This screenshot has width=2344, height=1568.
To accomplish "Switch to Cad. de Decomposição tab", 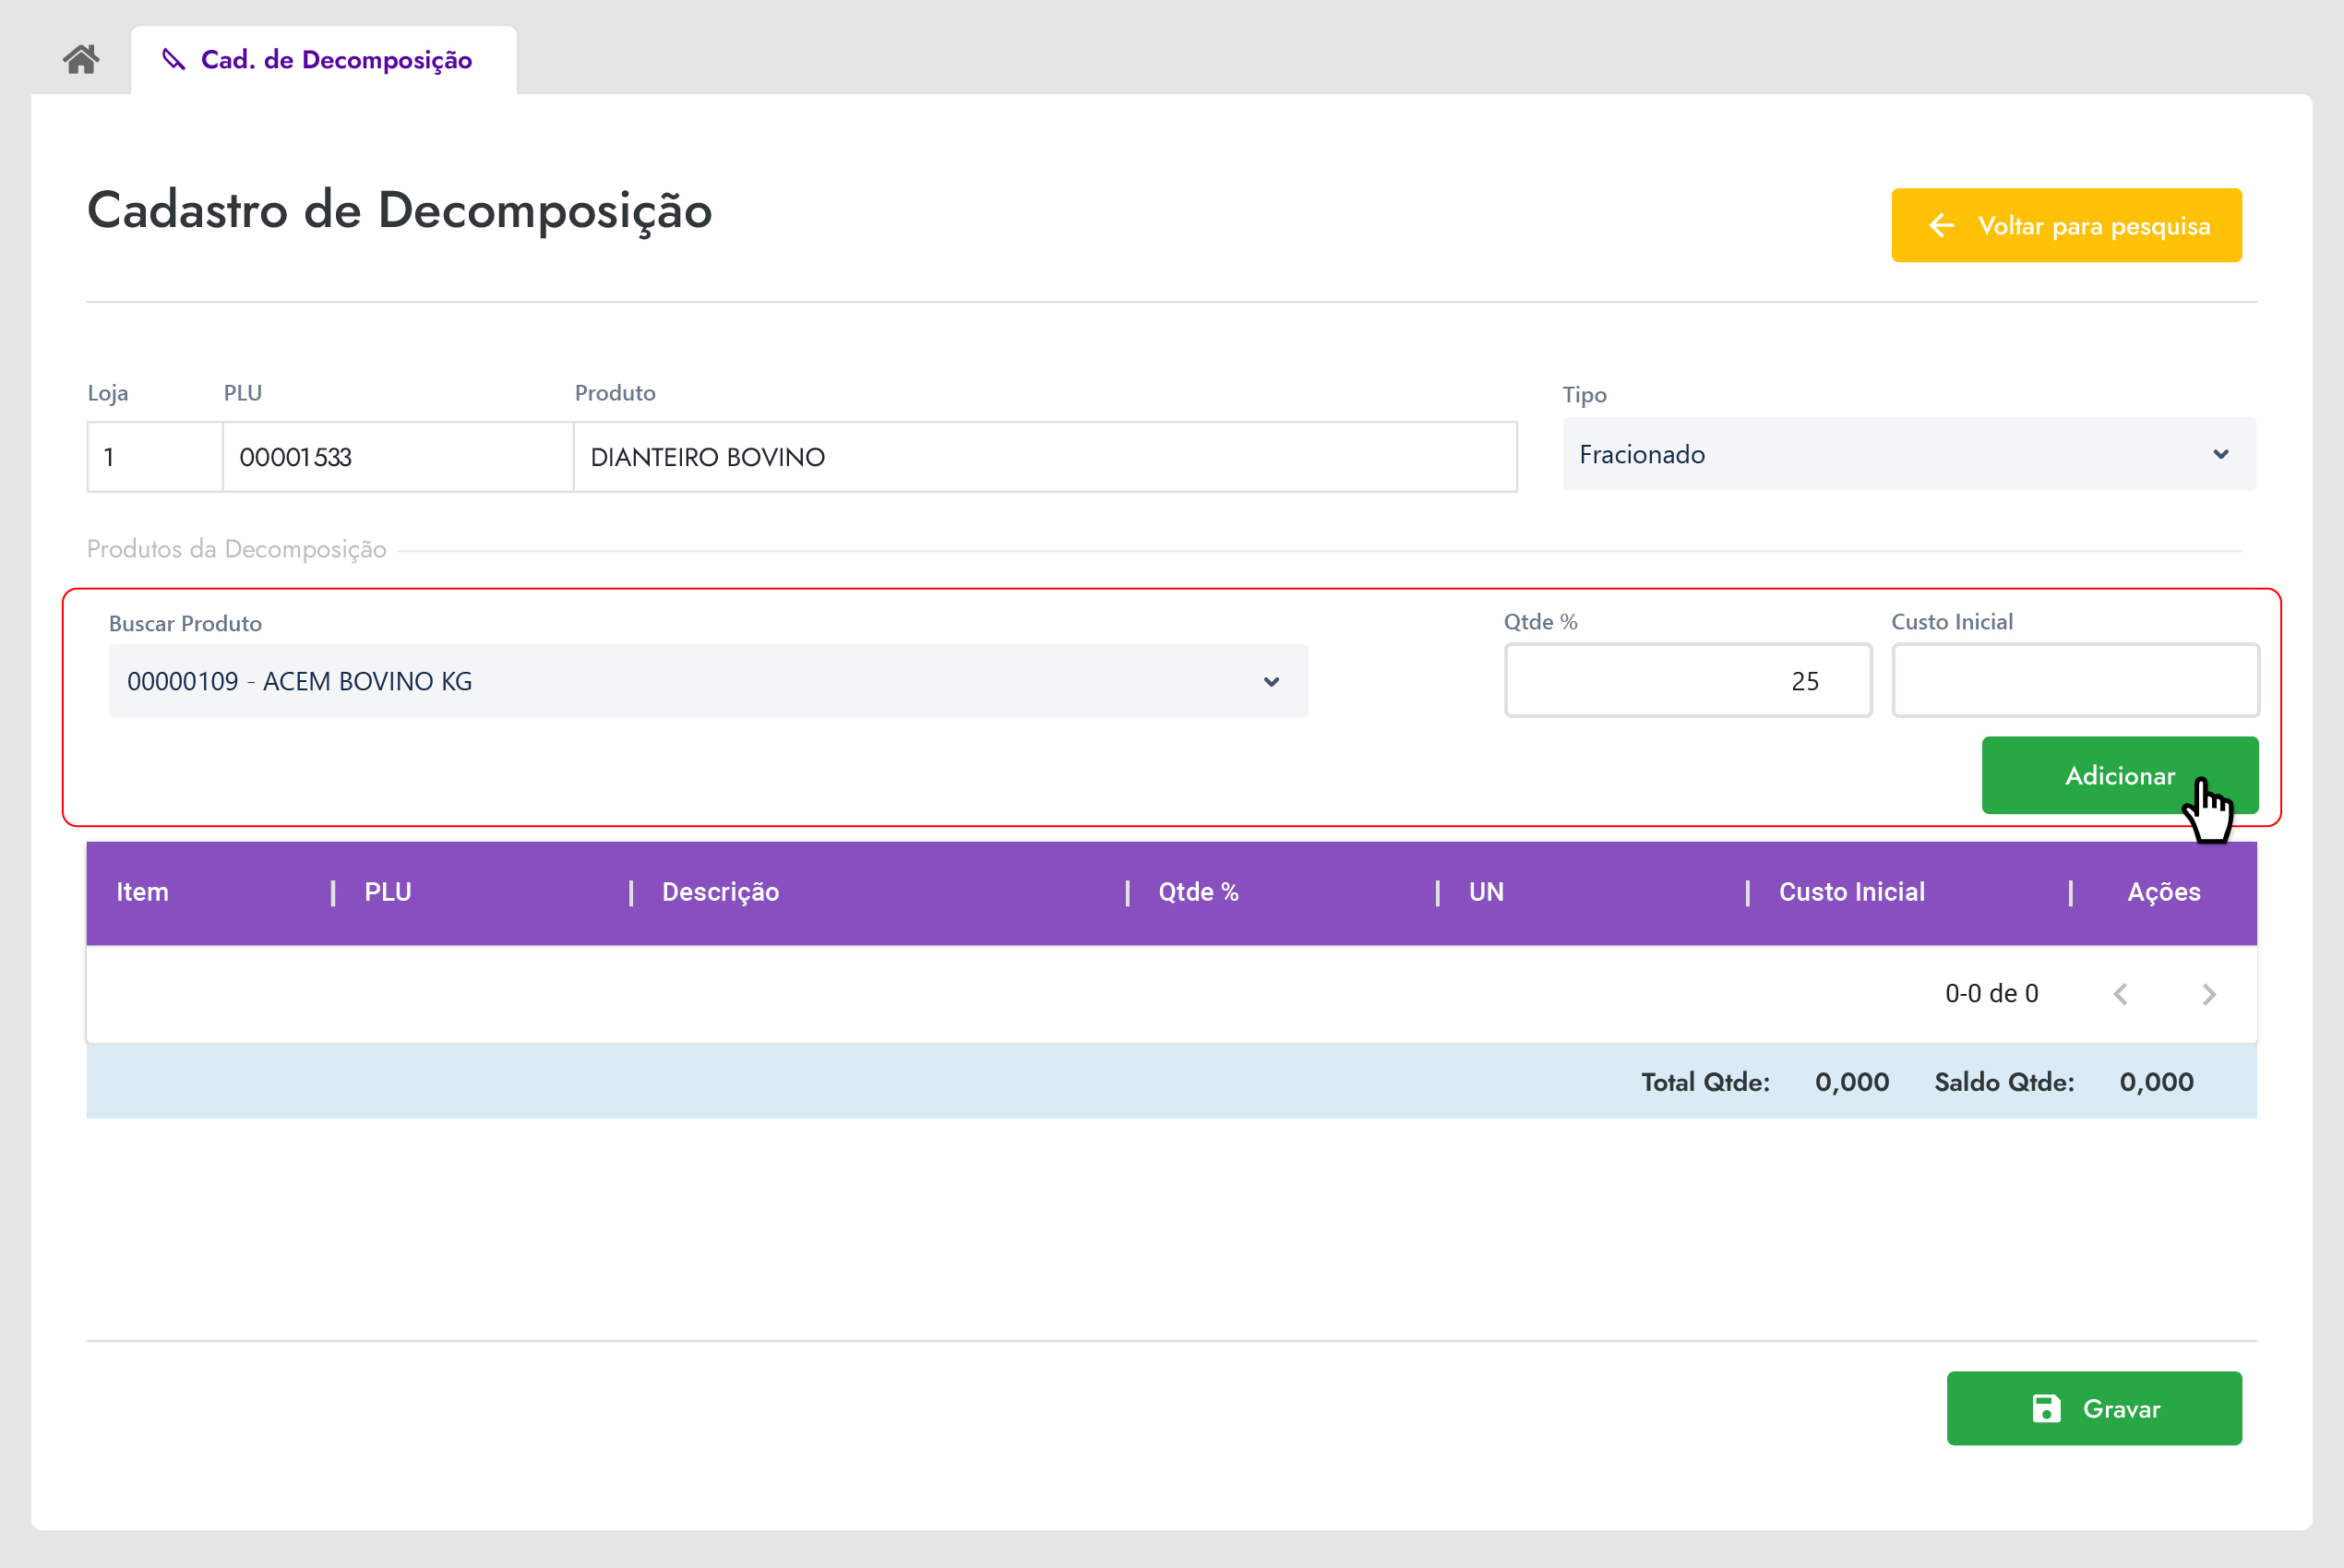I will coord(335,60).
